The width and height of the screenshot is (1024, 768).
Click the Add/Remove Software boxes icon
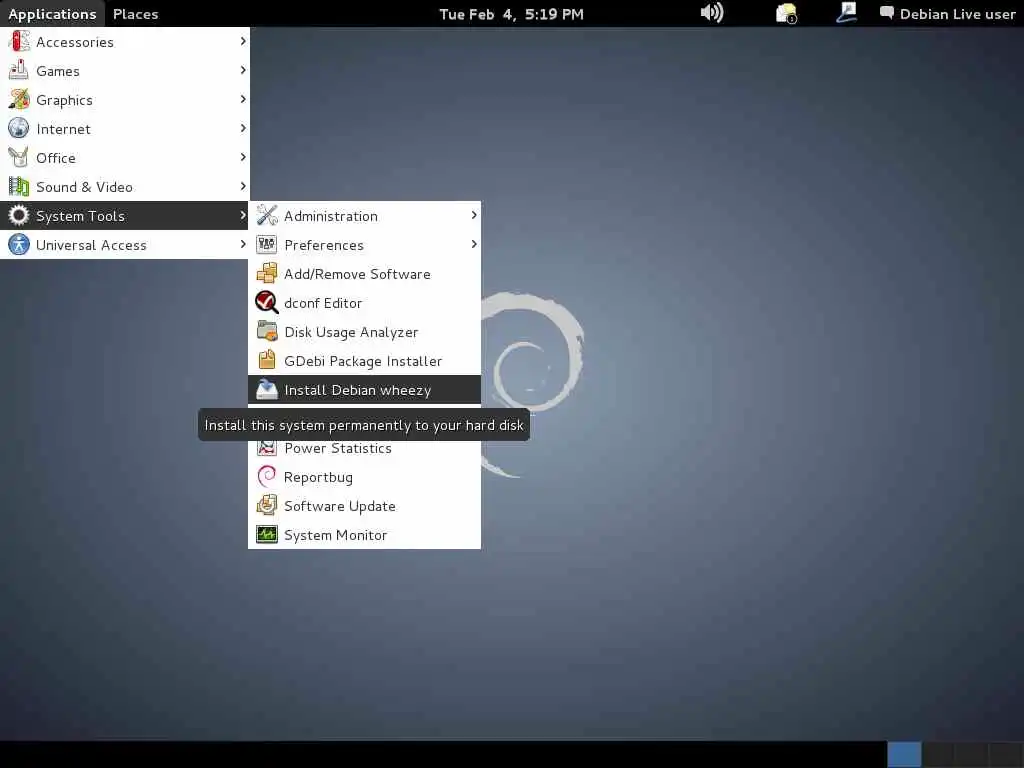coord(266,273)
